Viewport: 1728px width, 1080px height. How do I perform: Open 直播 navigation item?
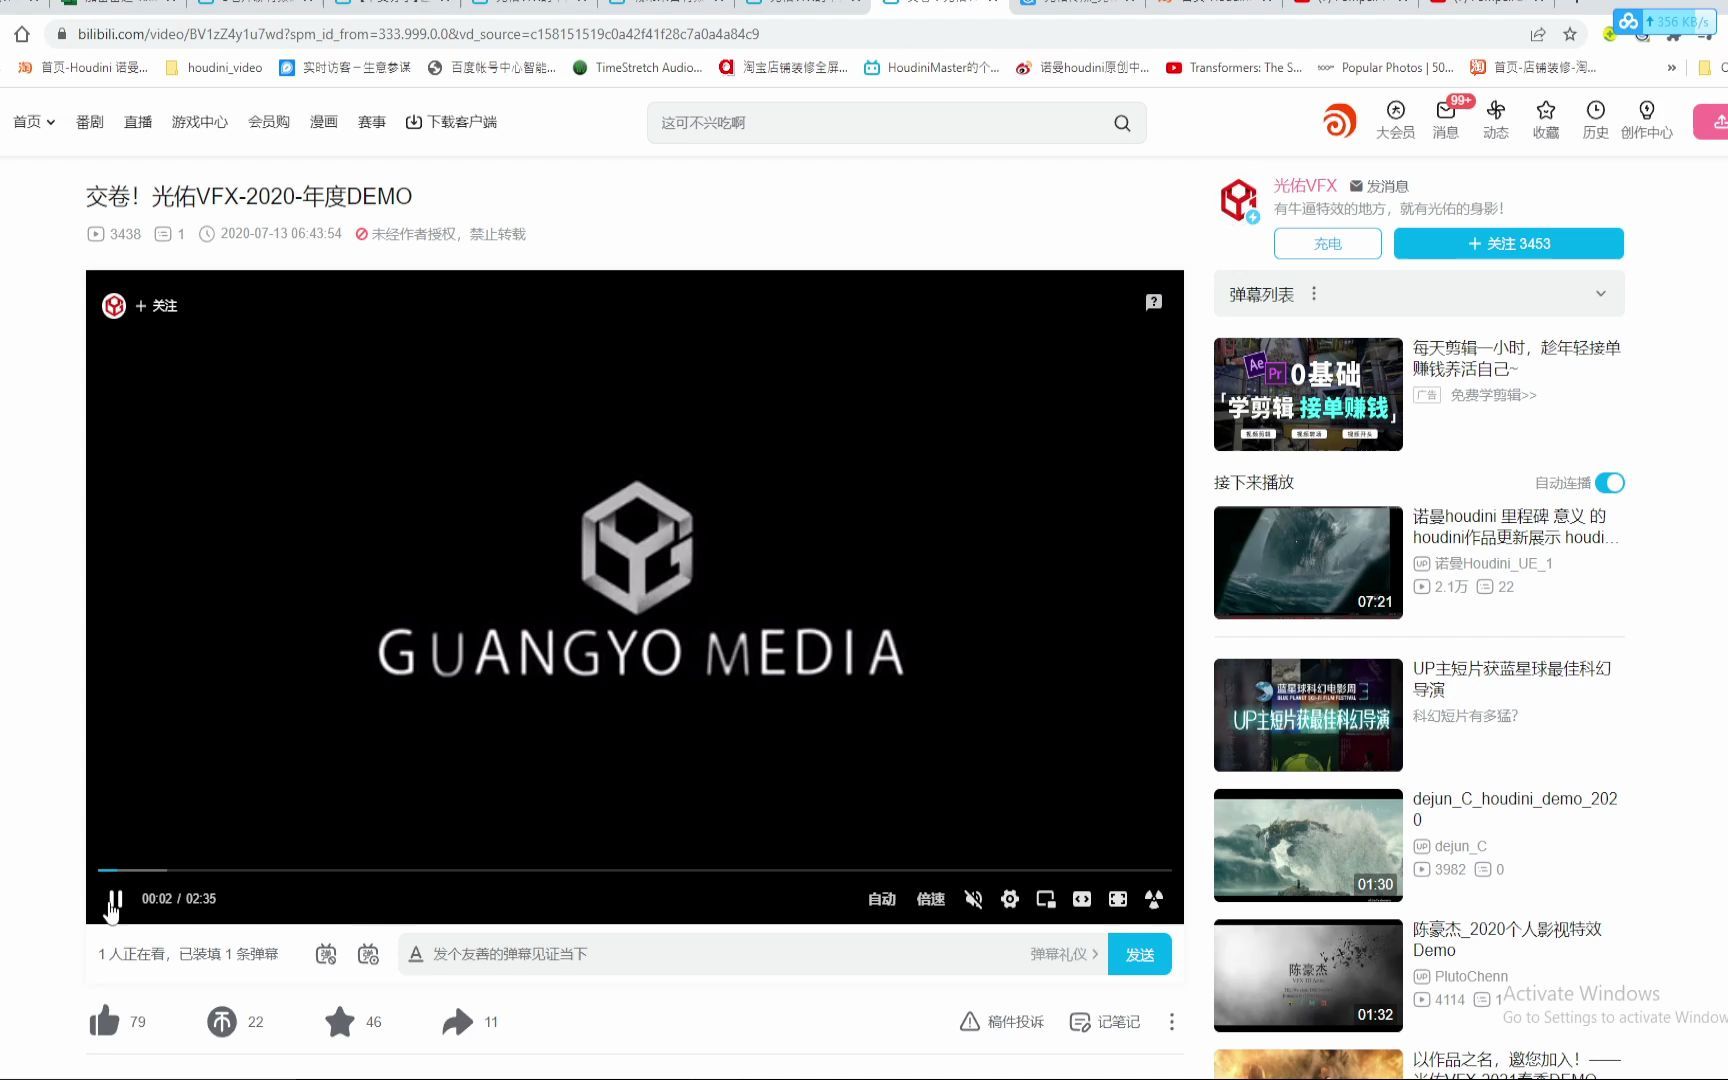(x=138, y=122)
